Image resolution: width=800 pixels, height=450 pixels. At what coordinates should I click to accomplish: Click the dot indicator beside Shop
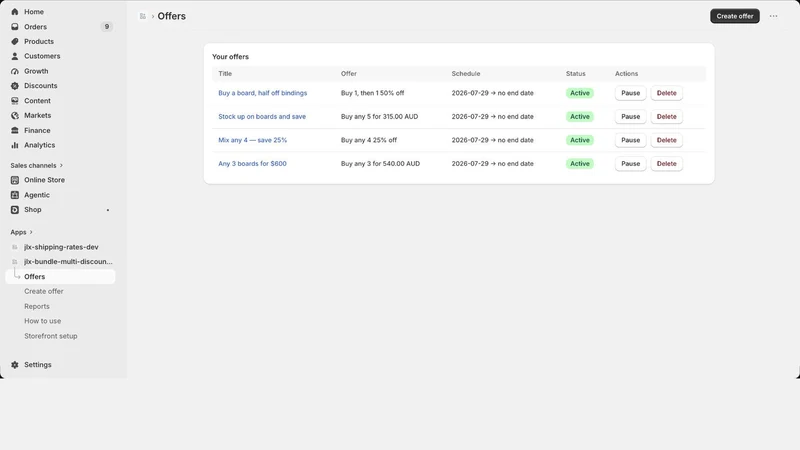click(x=108, y=210)
